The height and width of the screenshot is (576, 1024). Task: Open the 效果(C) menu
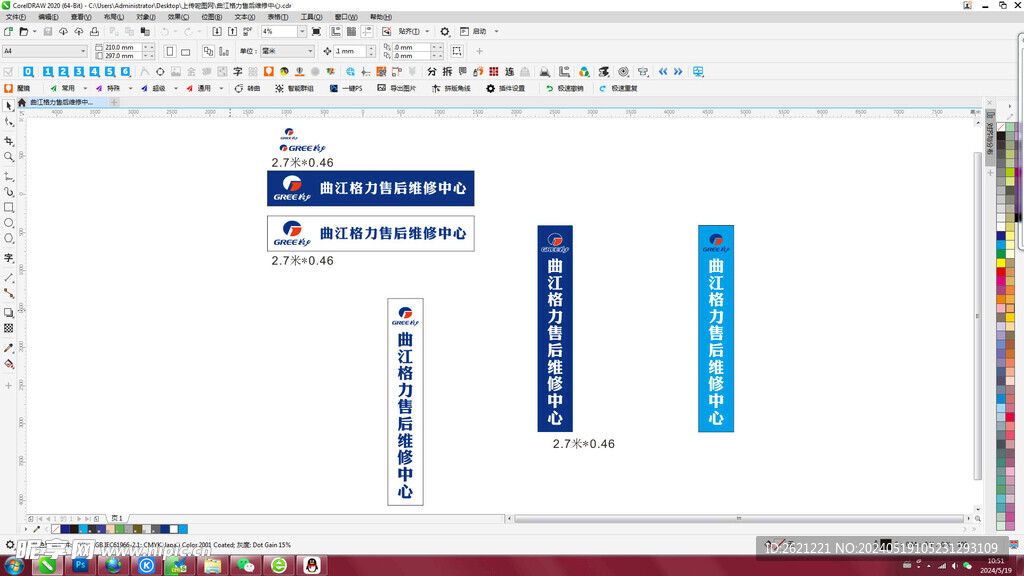tap(178, 17)
